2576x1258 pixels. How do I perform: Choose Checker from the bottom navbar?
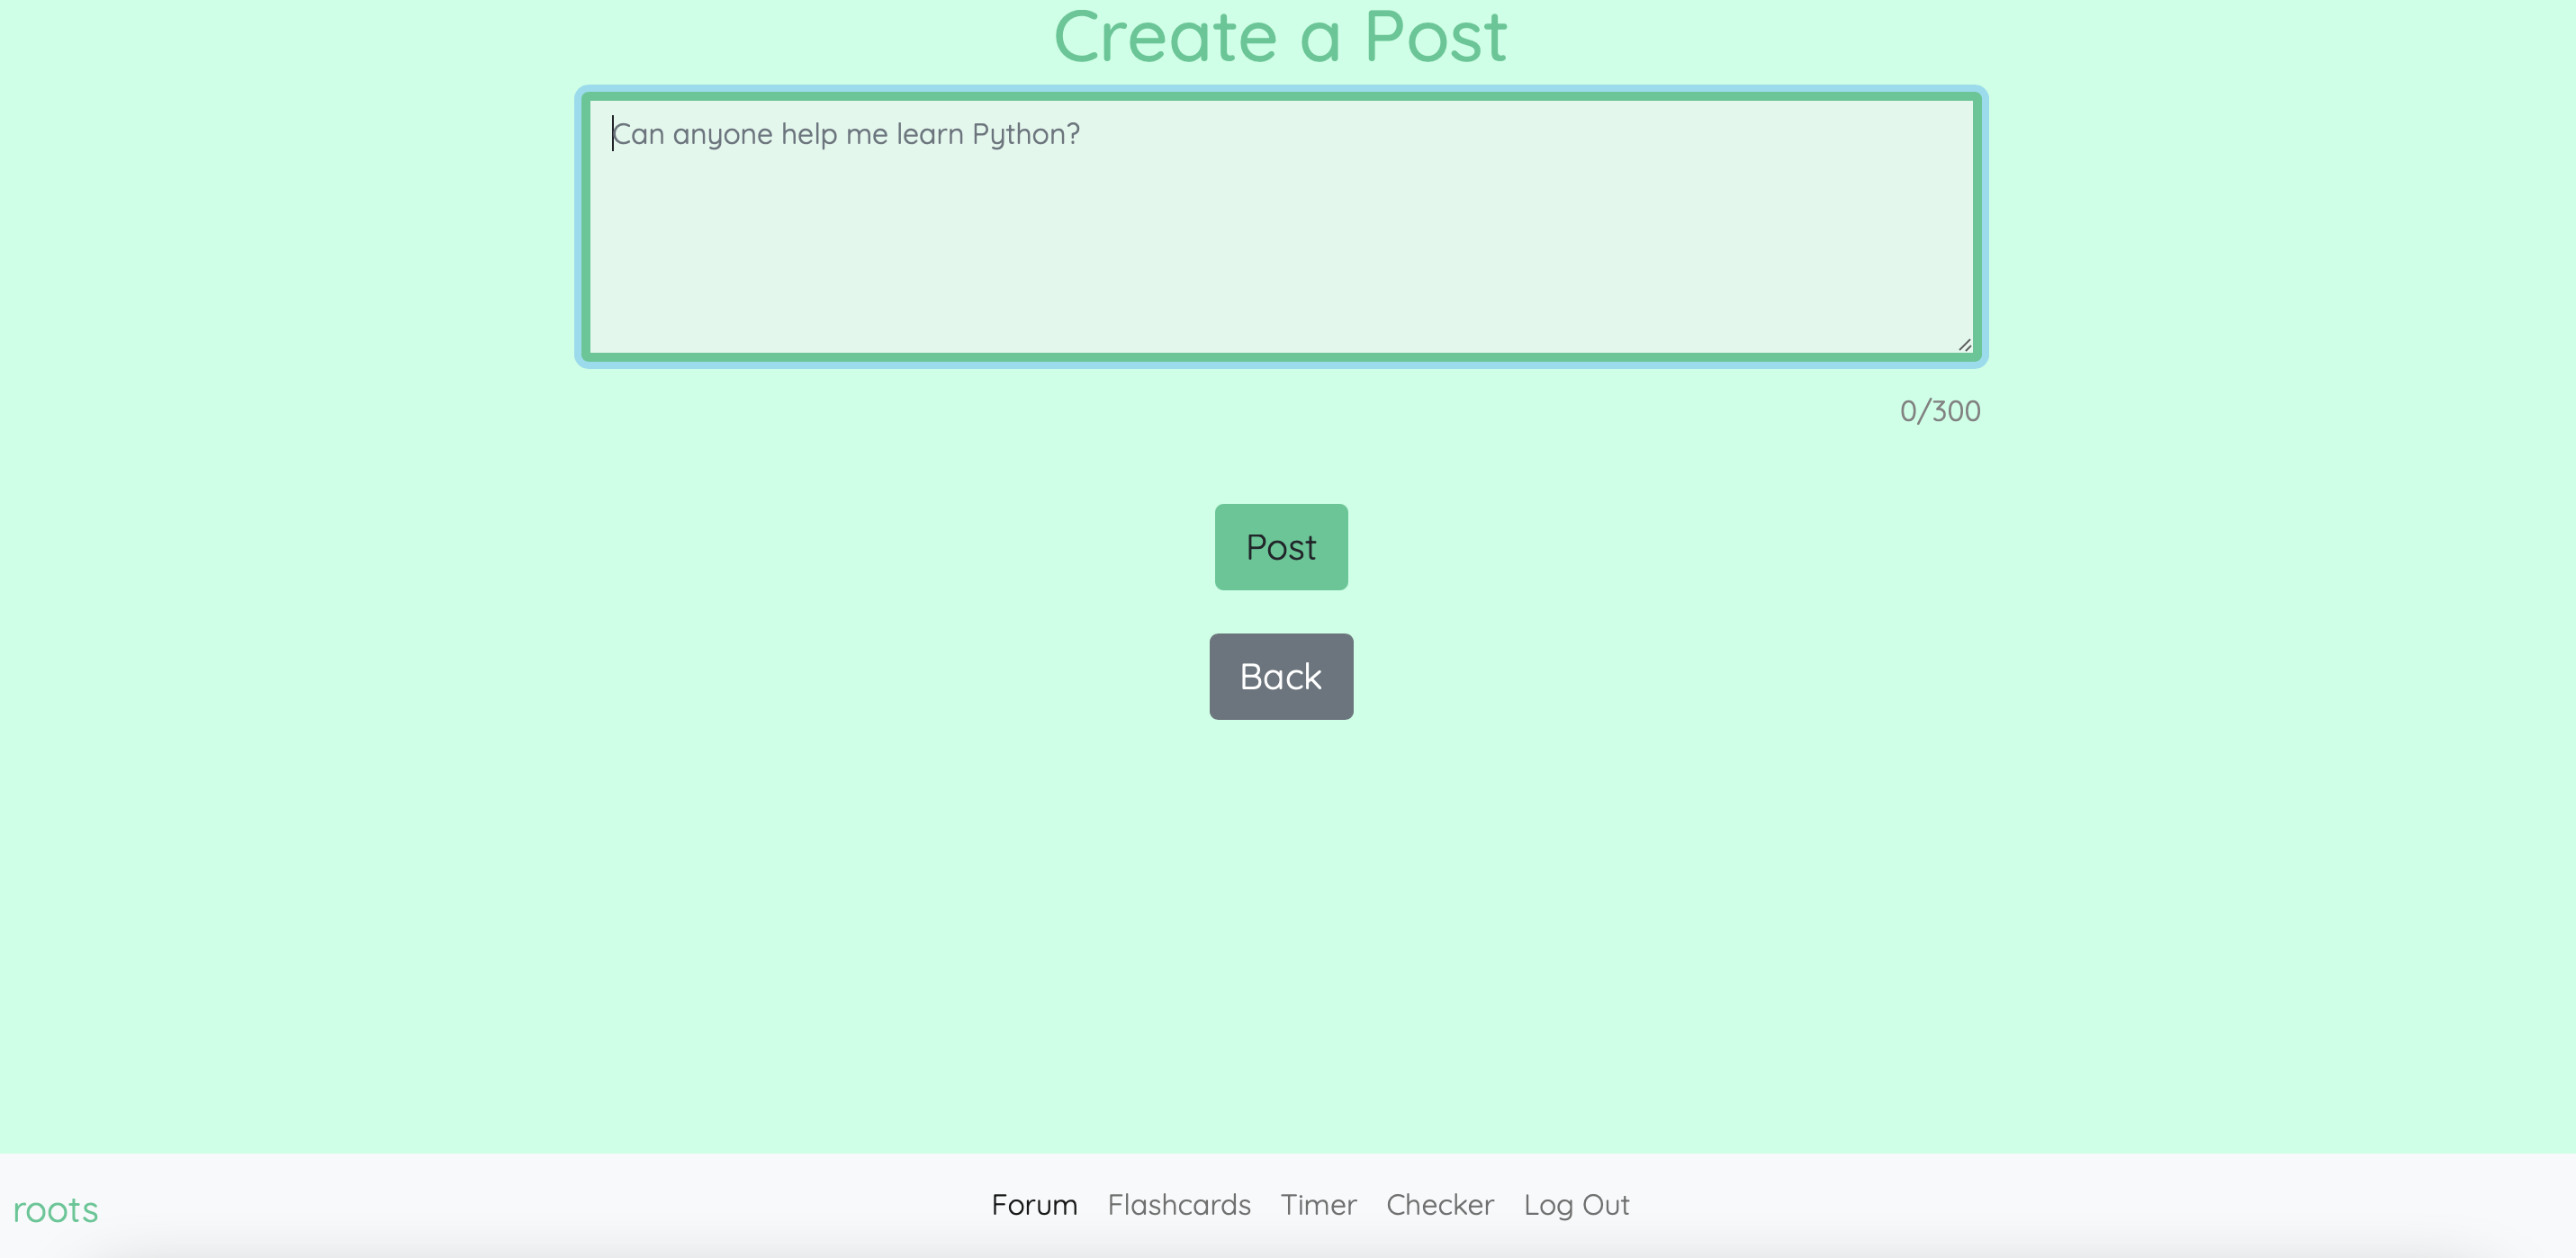1440,1205
